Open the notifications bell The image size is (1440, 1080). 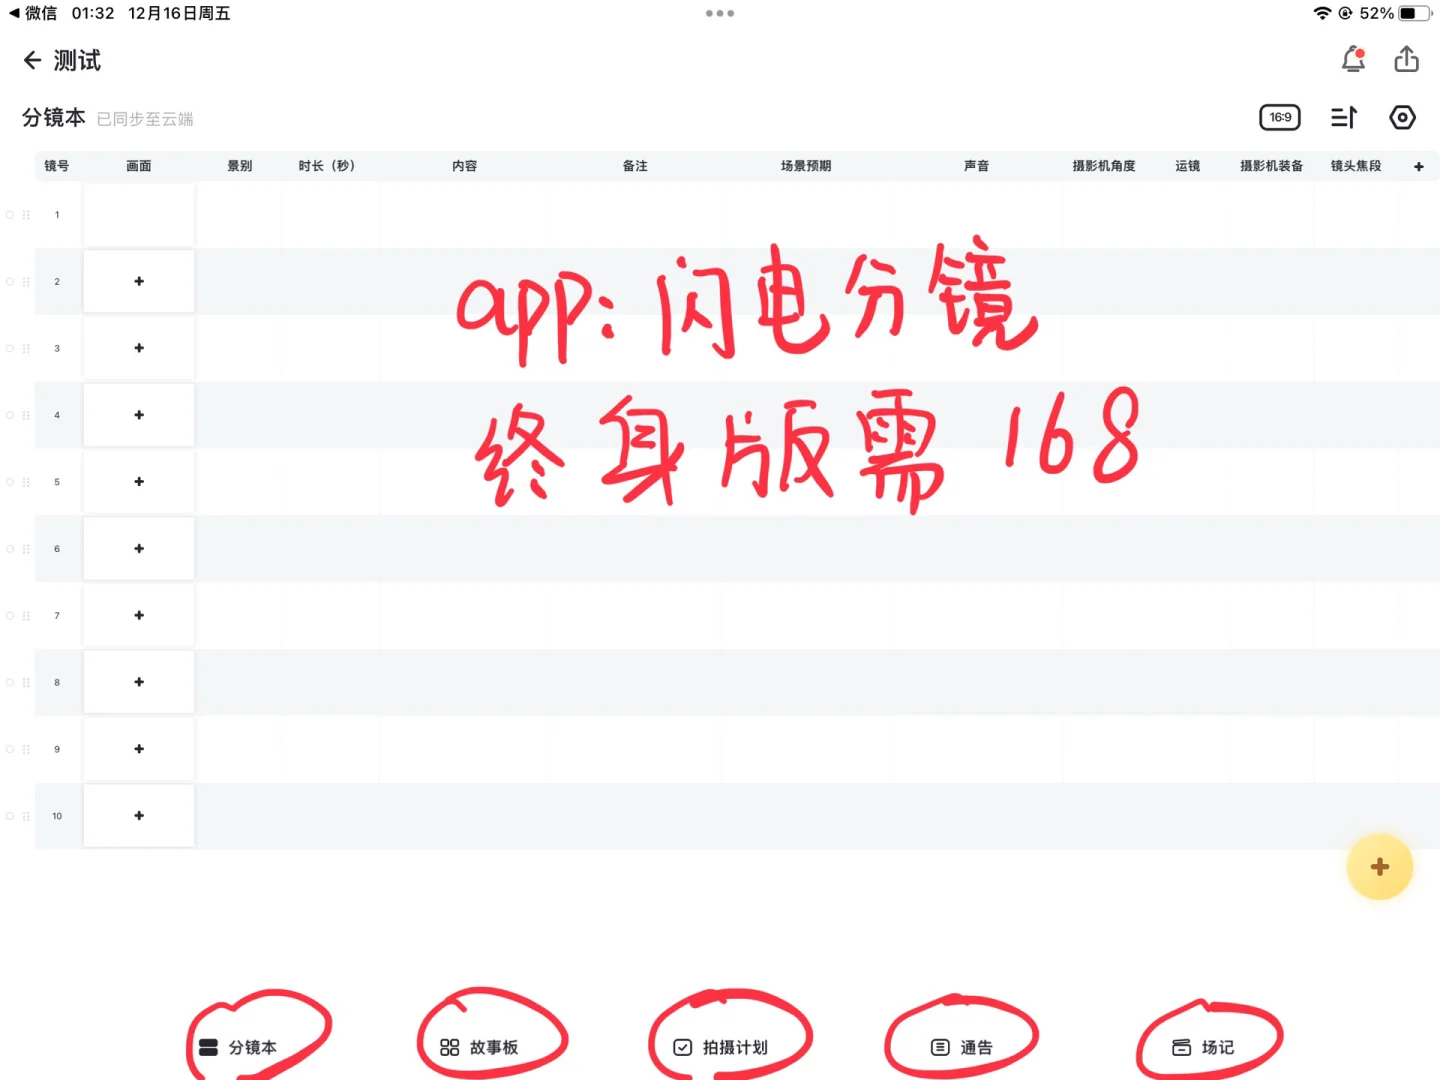pyautogui.click(x=1353, y=60)
